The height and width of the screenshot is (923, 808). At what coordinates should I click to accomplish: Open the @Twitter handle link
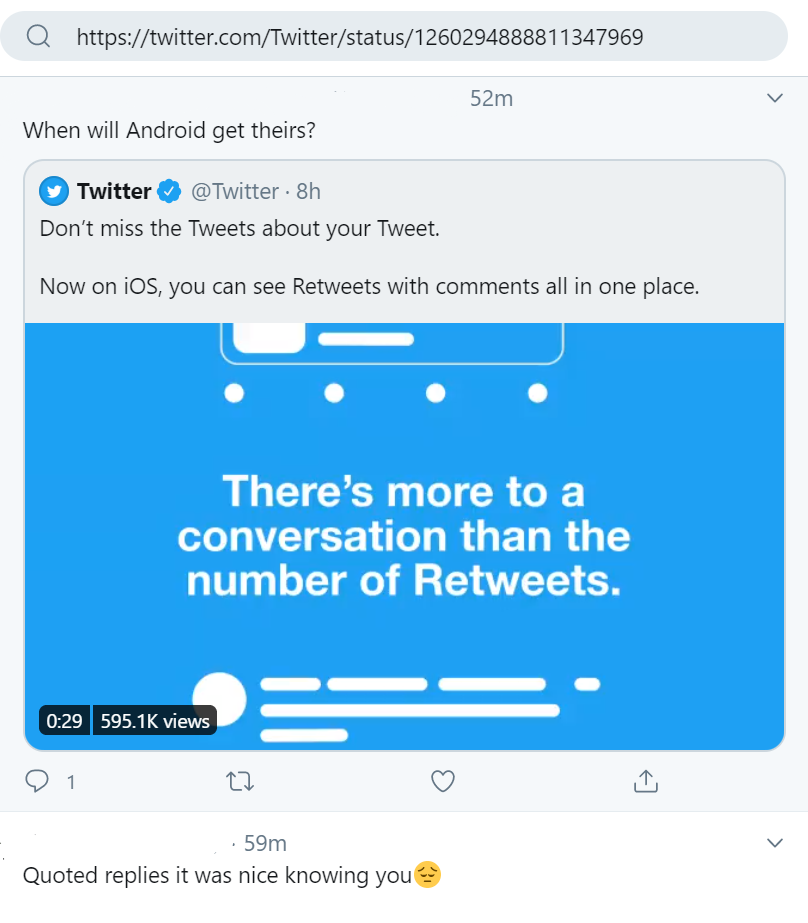click(234, 191)
